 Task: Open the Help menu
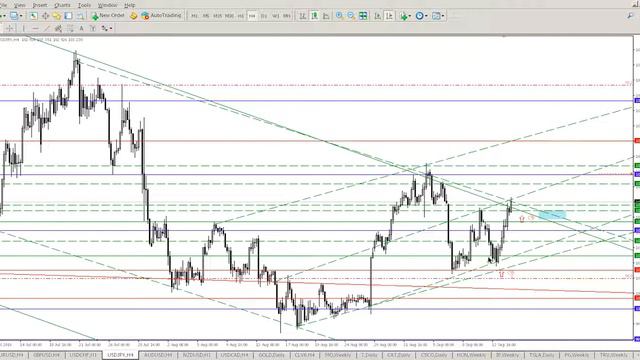(129, 5)
